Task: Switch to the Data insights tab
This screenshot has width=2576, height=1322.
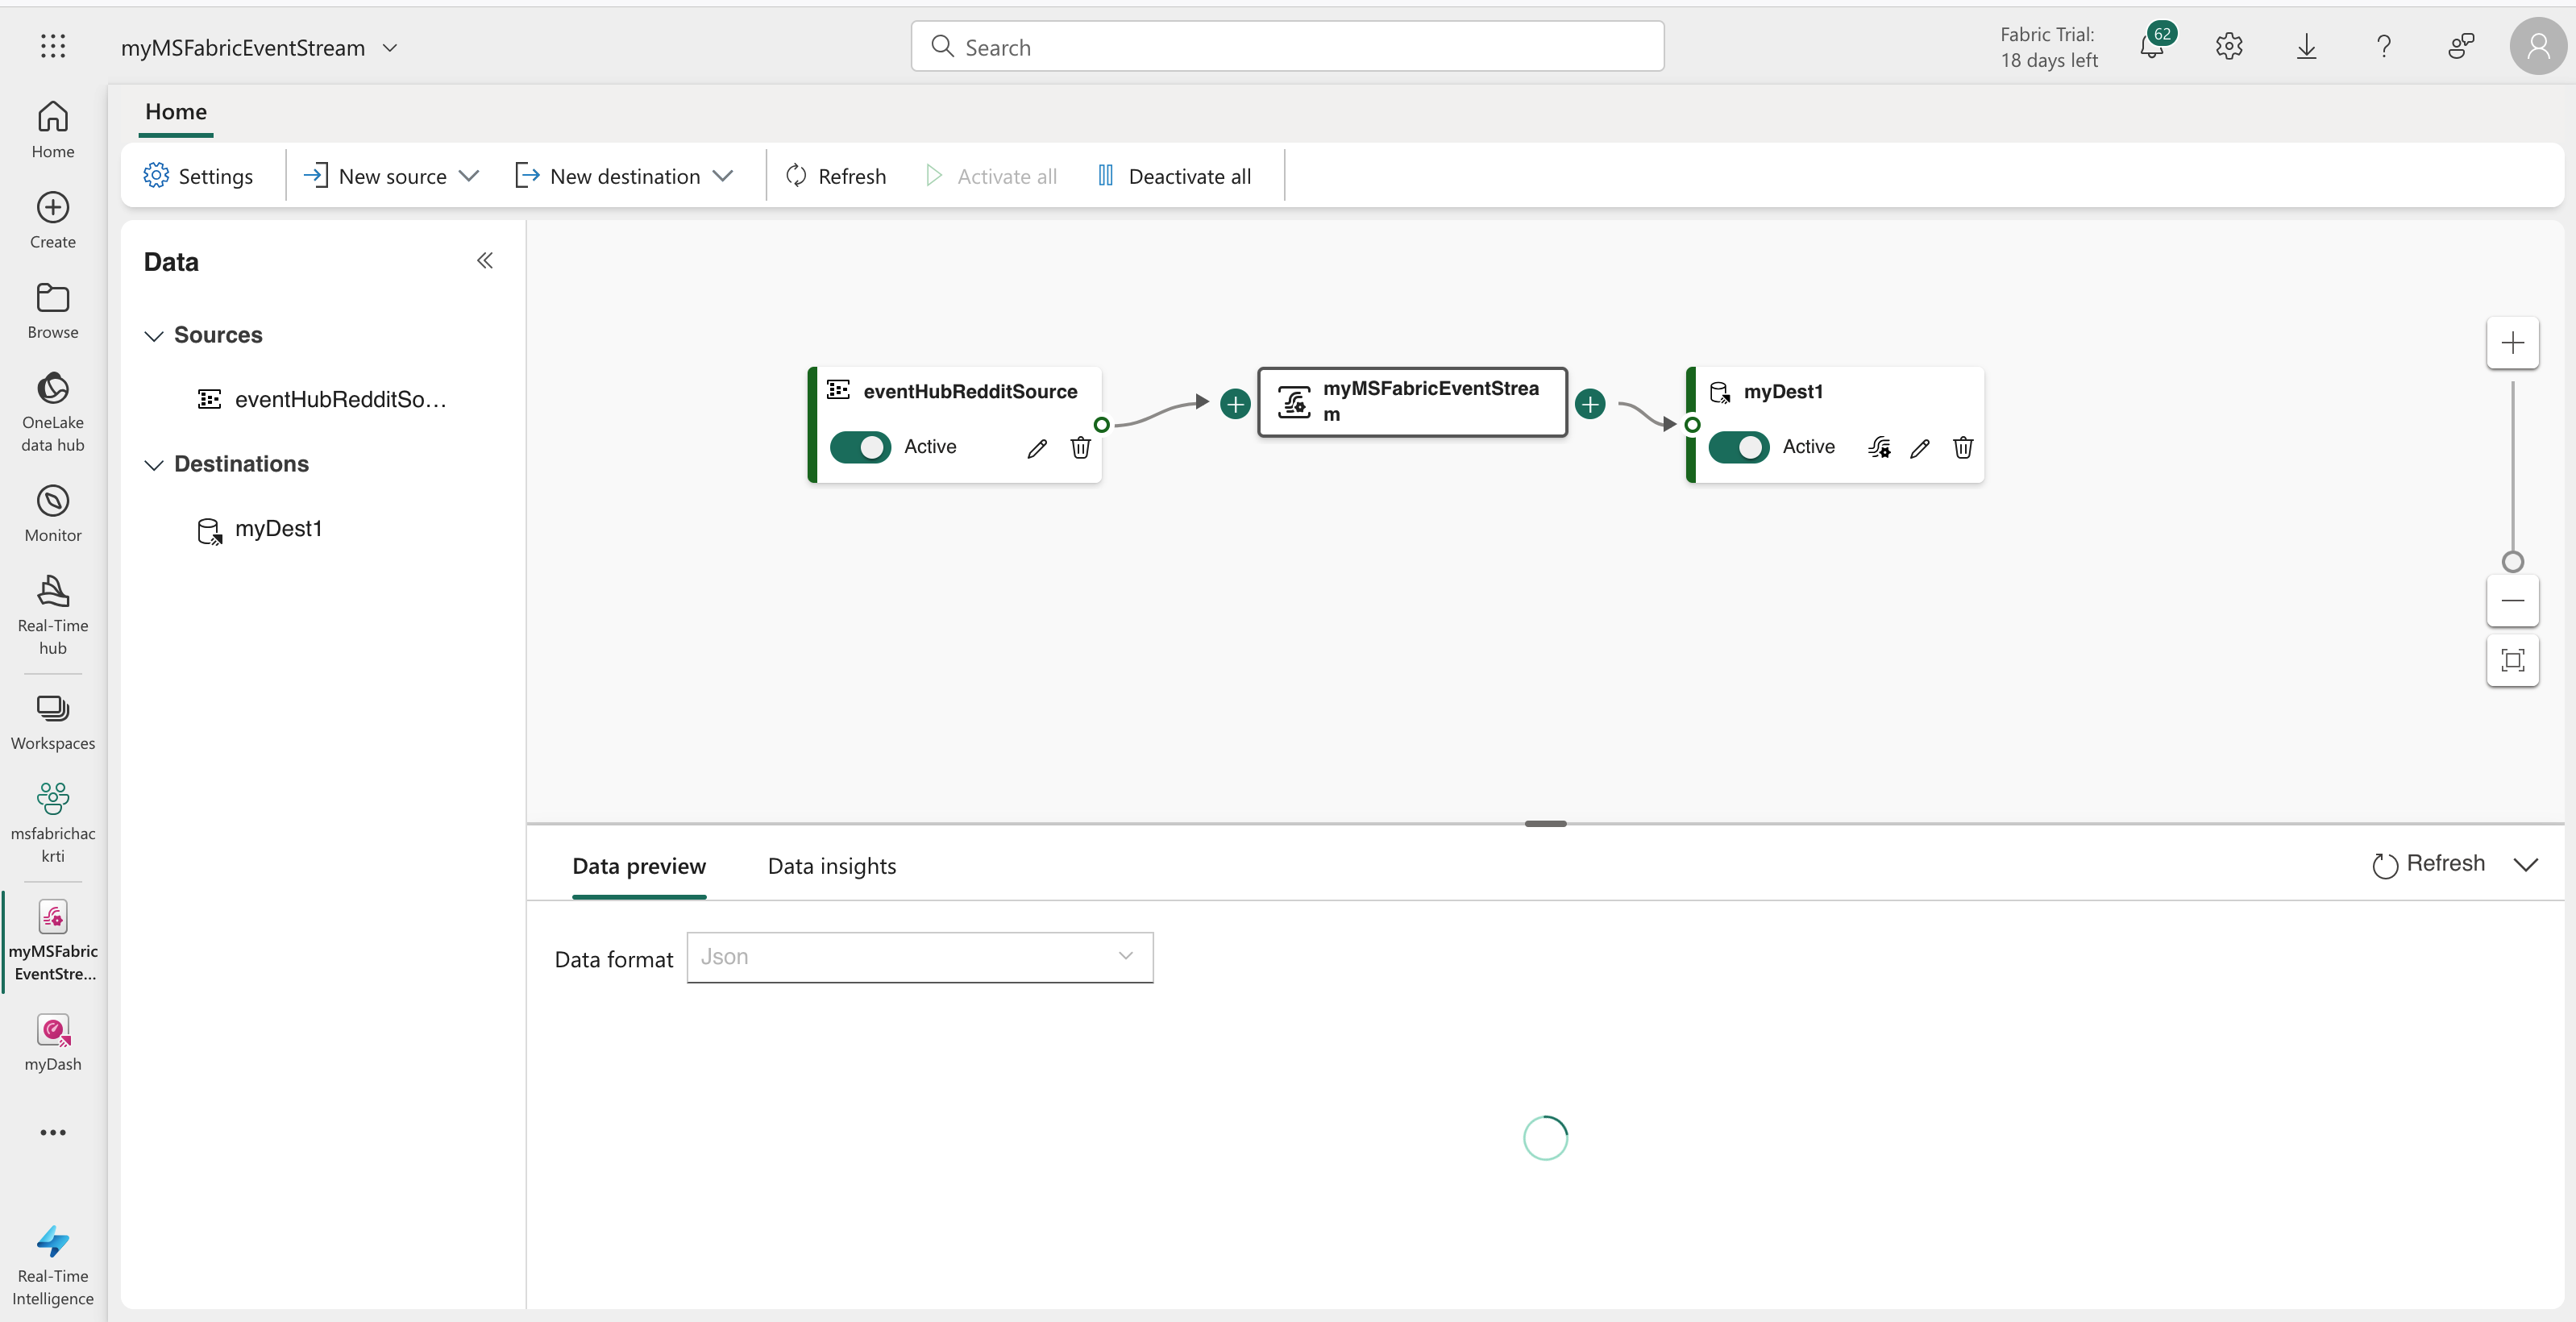Action: (831, 866)
